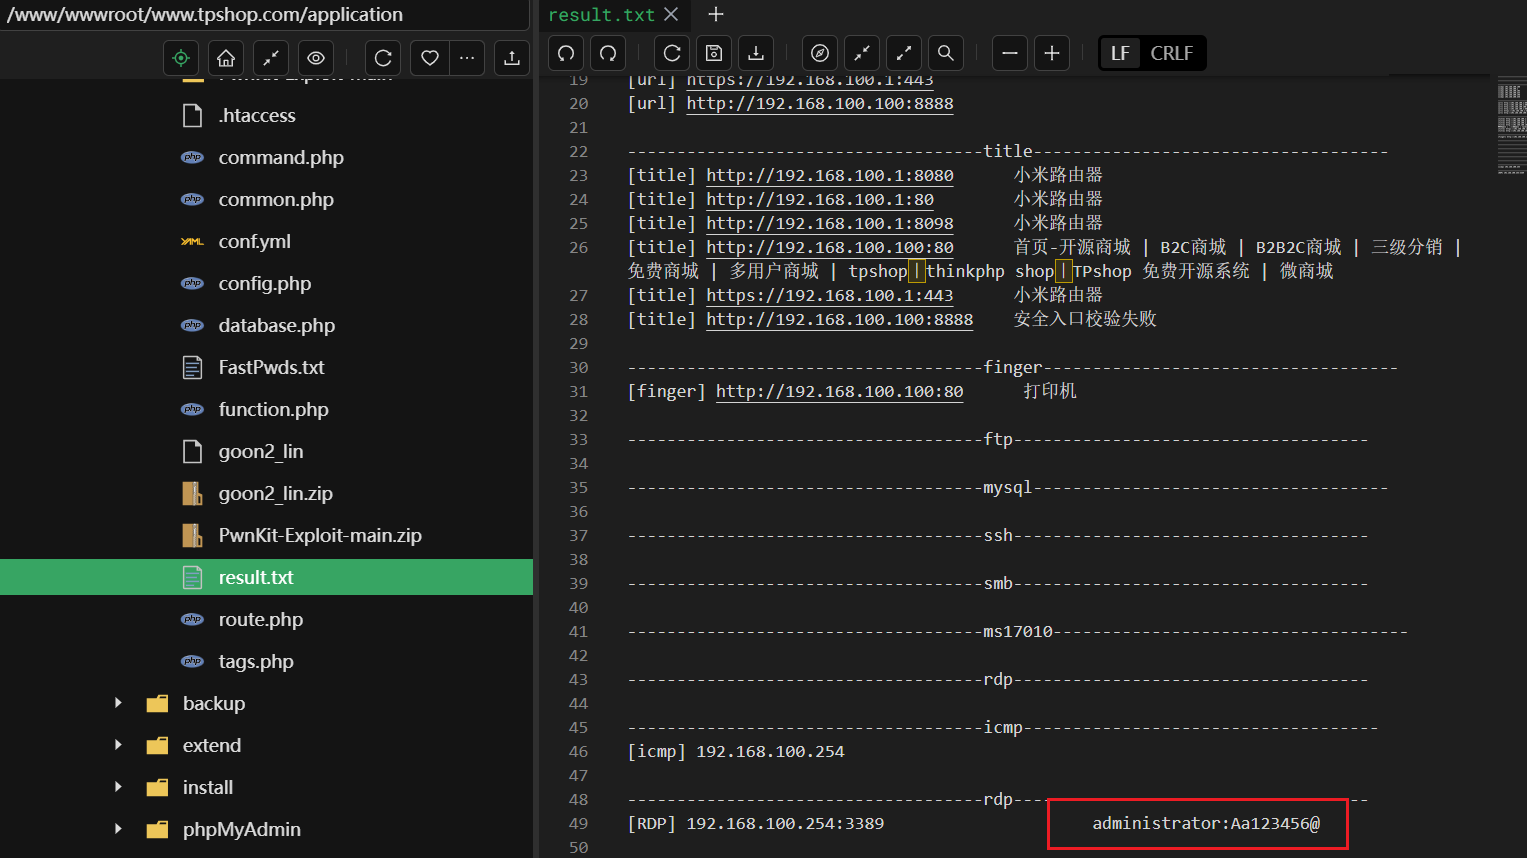Click the RDP address 192.168.100.254:3389
1527x858 pixels.
point(785,824)
